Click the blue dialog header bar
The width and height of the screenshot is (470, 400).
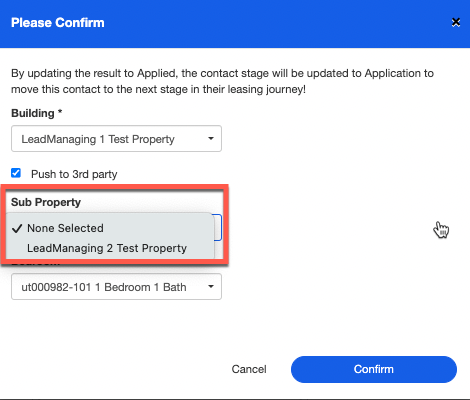pyautogui.click(x=235, y=24)
